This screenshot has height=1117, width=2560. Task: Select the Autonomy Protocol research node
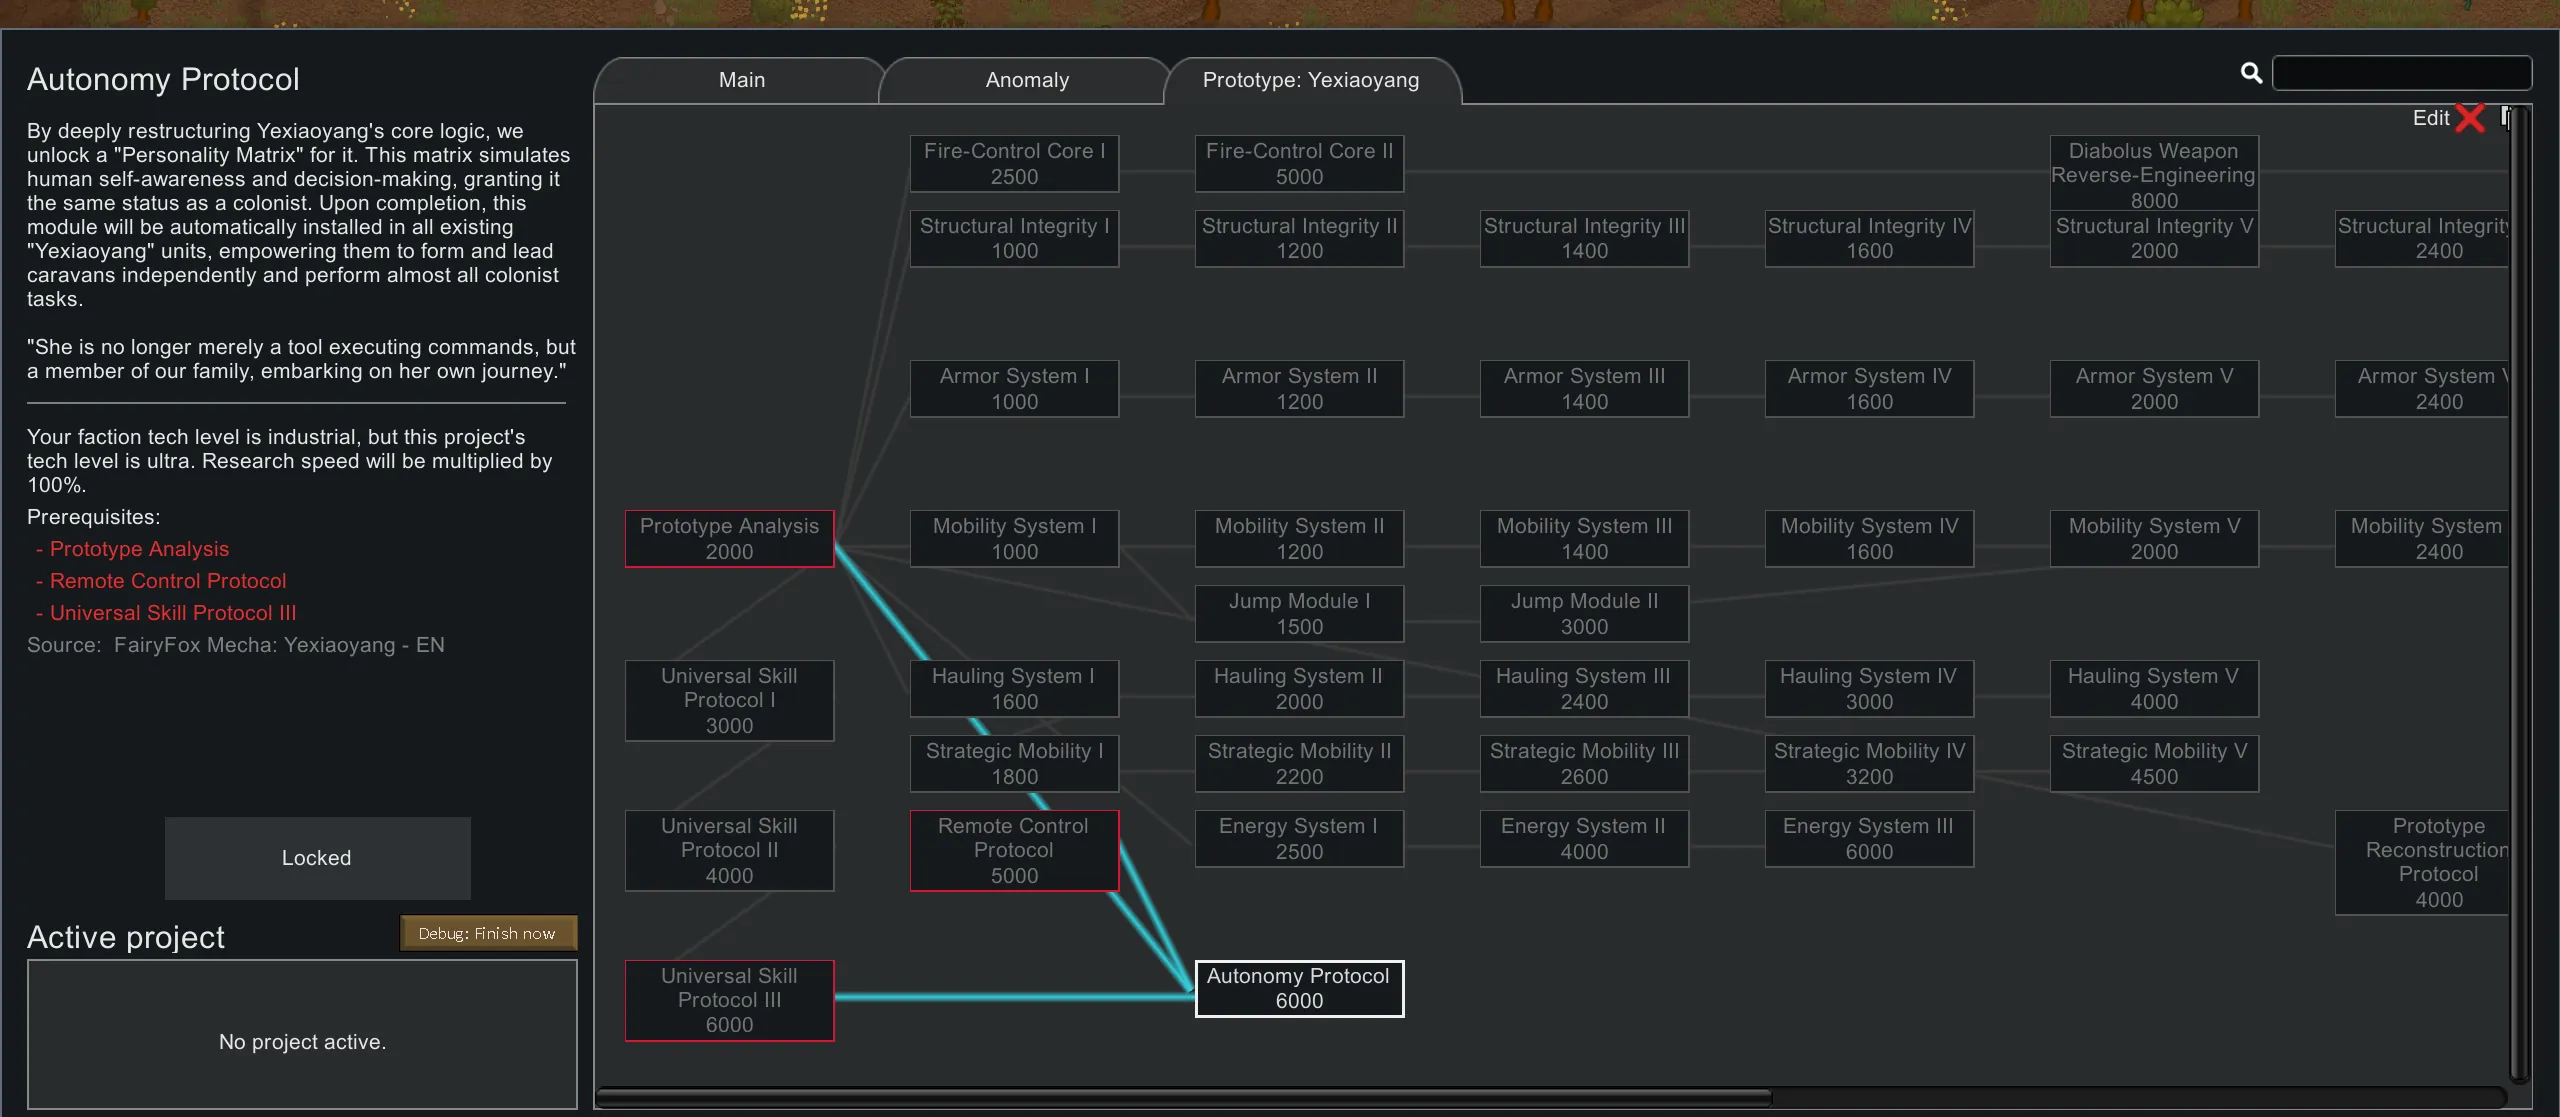coord(1298,988)
